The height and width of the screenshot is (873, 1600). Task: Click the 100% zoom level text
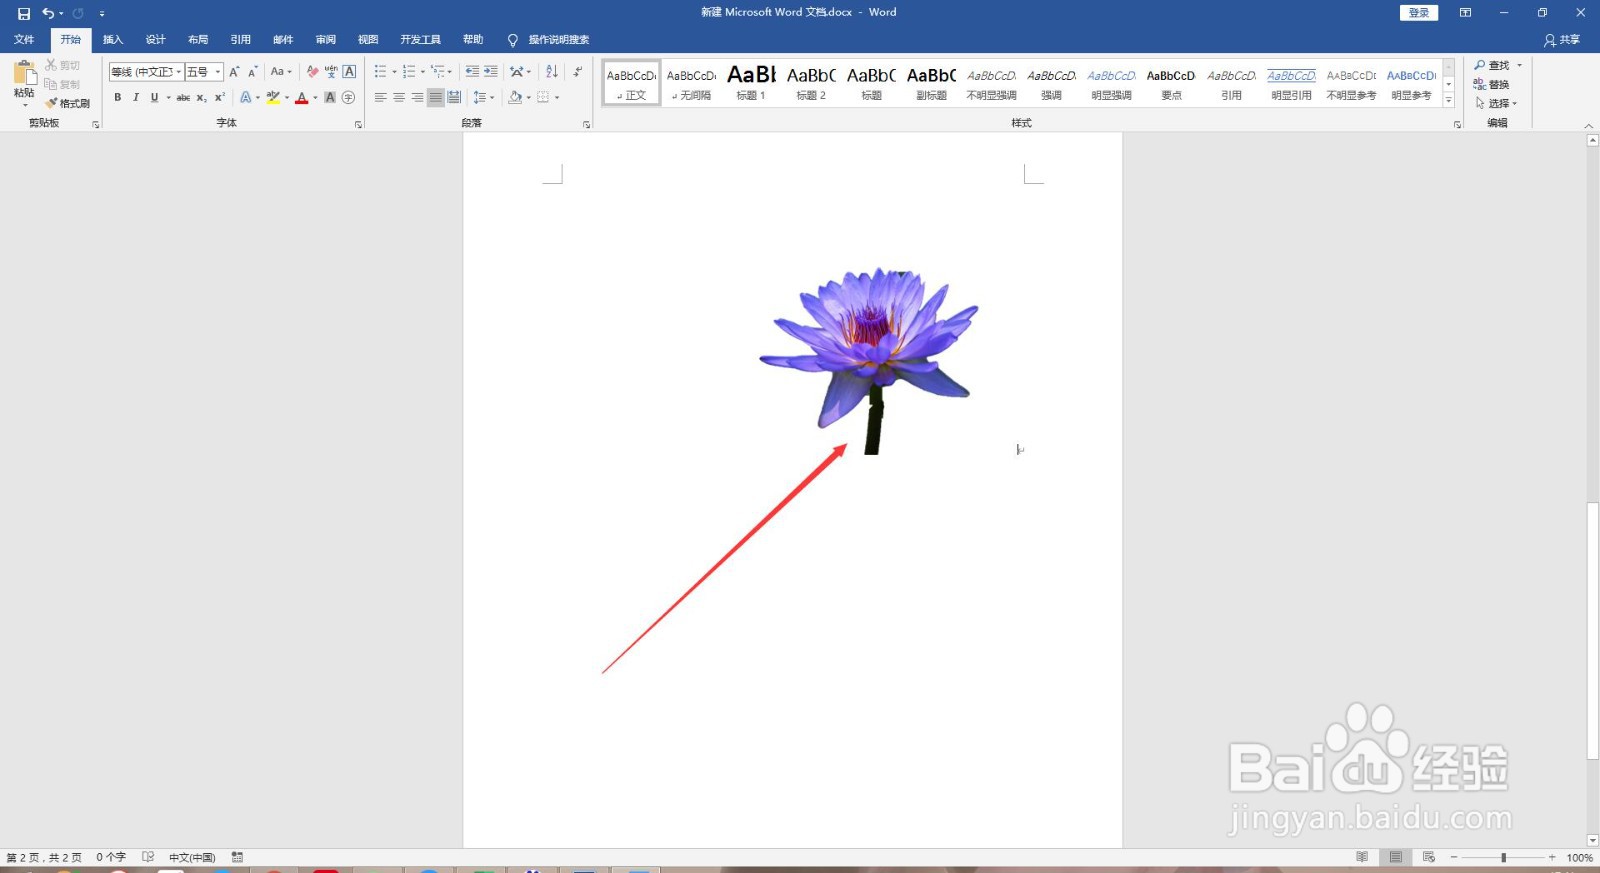(x=1580, y=857)
